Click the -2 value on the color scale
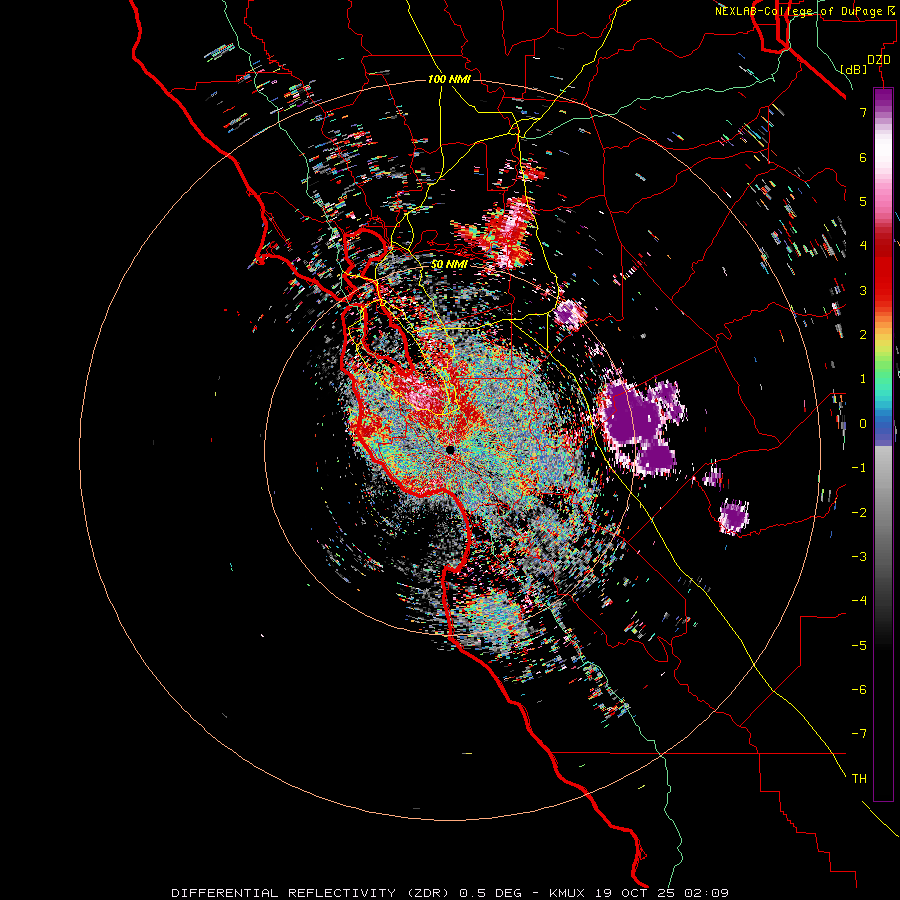900x900 pixels. [859, 512]
